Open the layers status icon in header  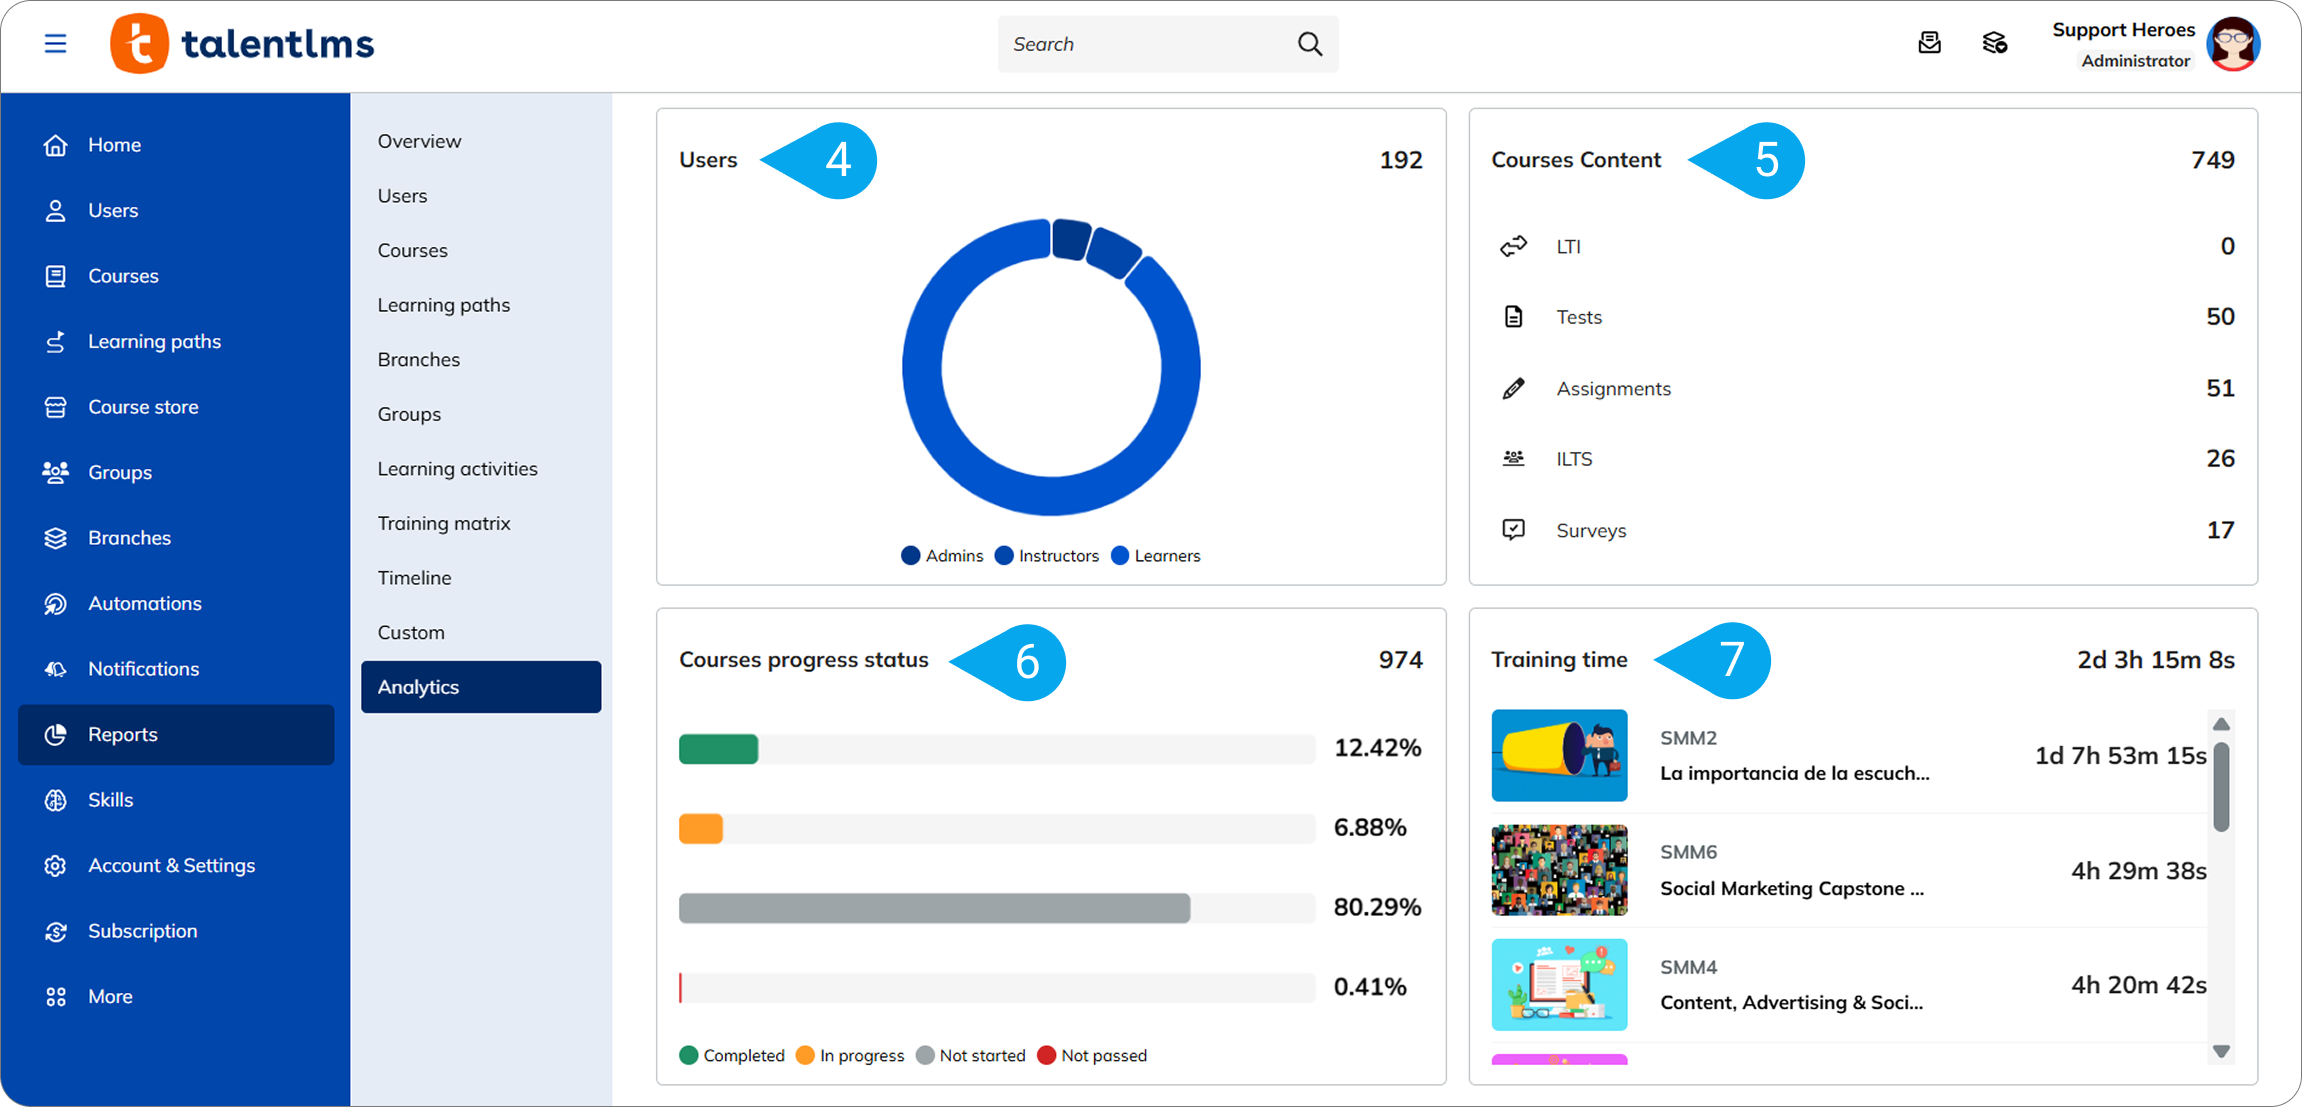[x=1994, y=43]
